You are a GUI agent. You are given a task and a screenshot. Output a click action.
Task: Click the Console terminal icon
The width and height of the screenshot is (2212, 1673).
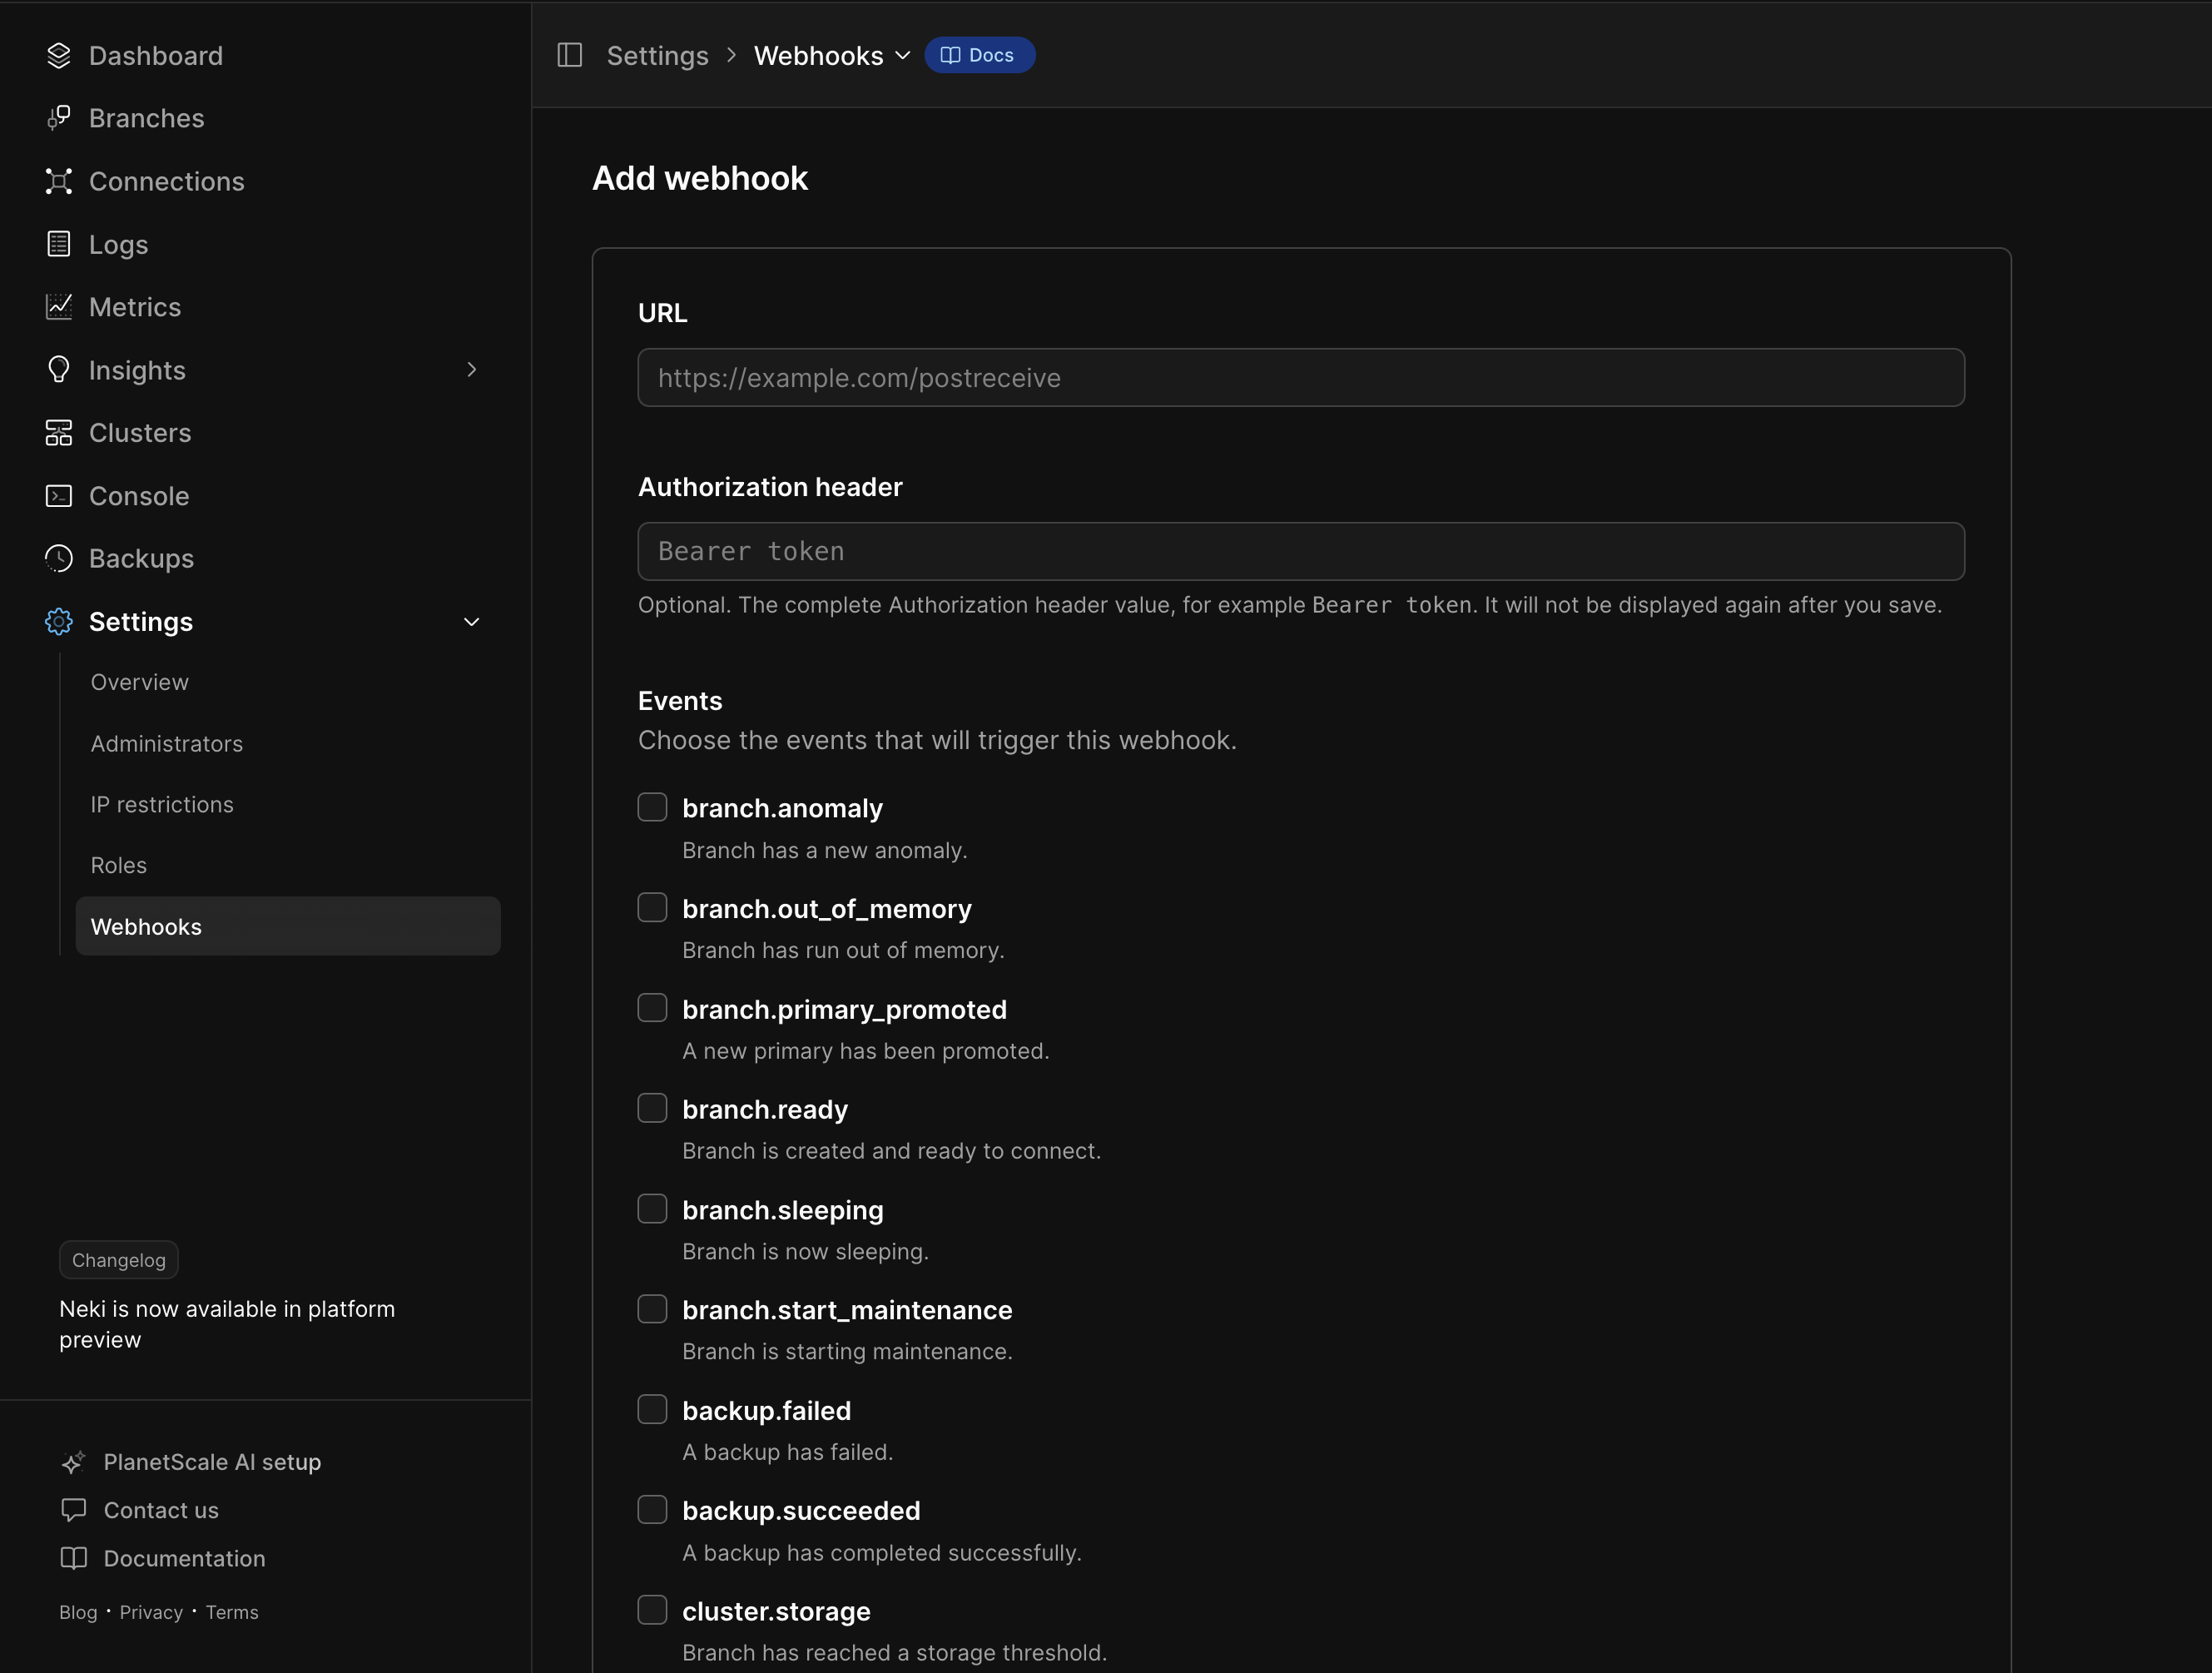[59, 496]
